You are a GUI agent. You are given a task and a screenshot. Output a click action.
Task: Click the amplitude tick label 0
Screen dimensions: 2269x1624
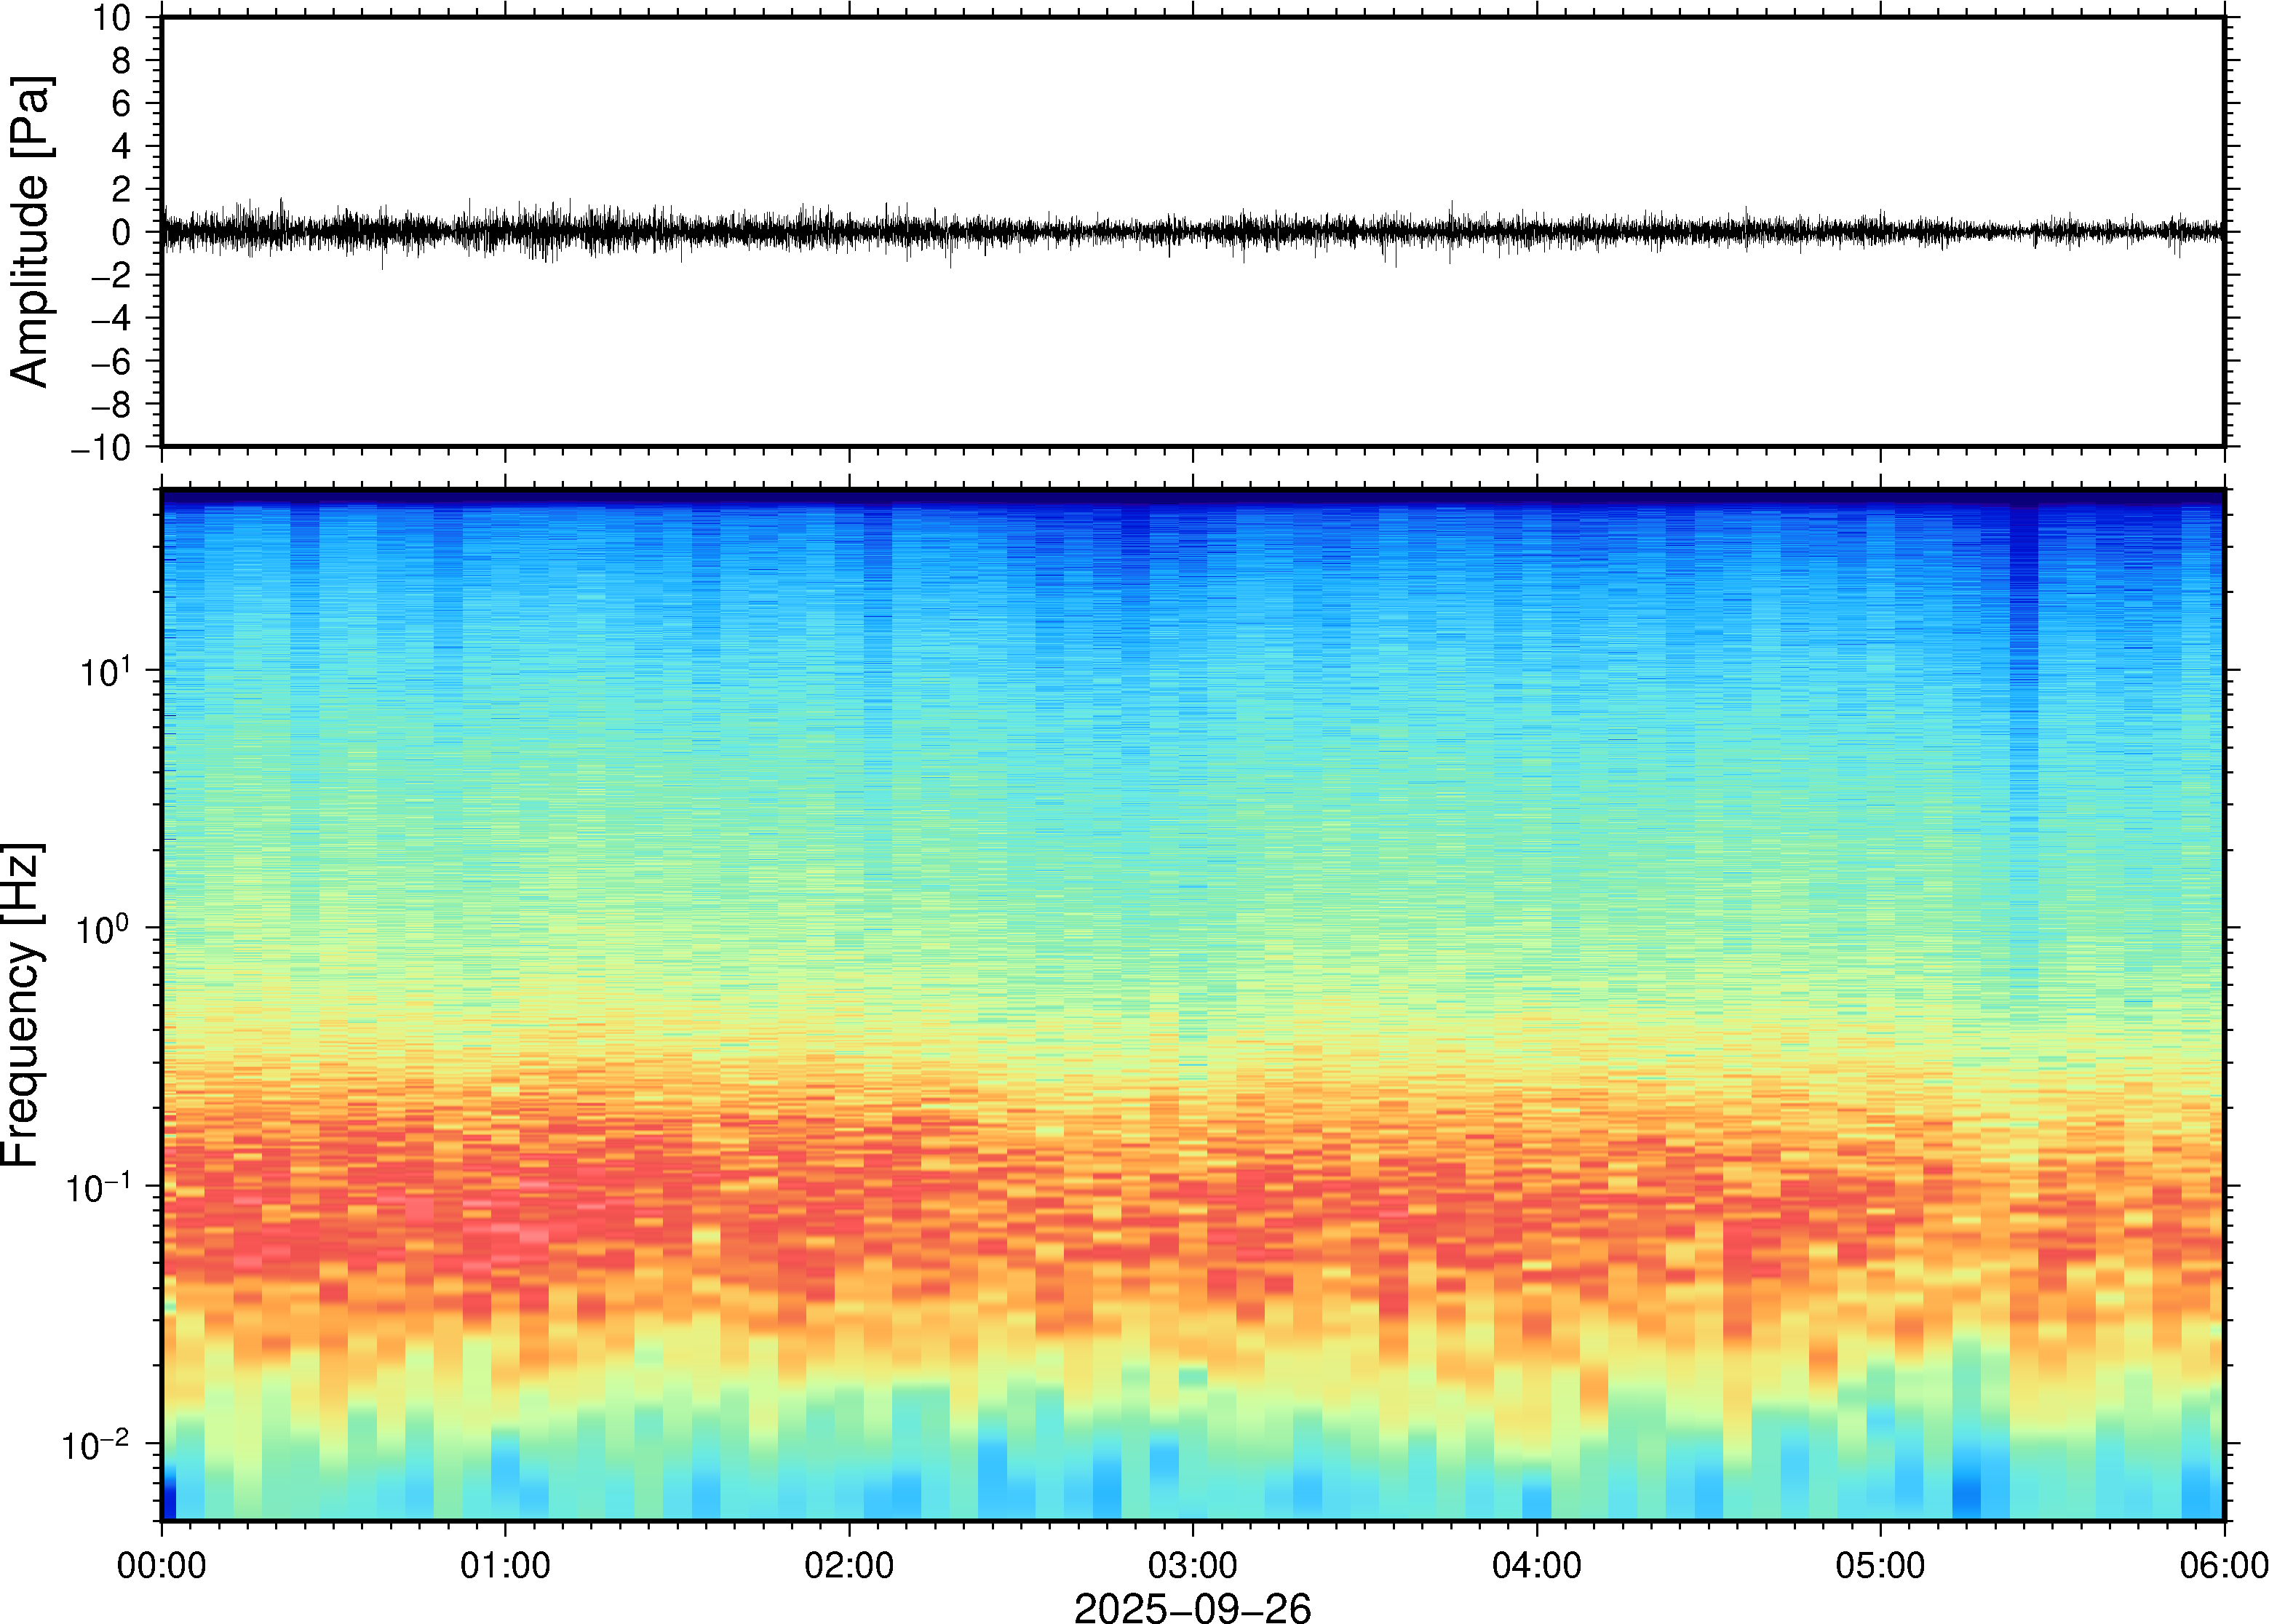tap(122, 232)
